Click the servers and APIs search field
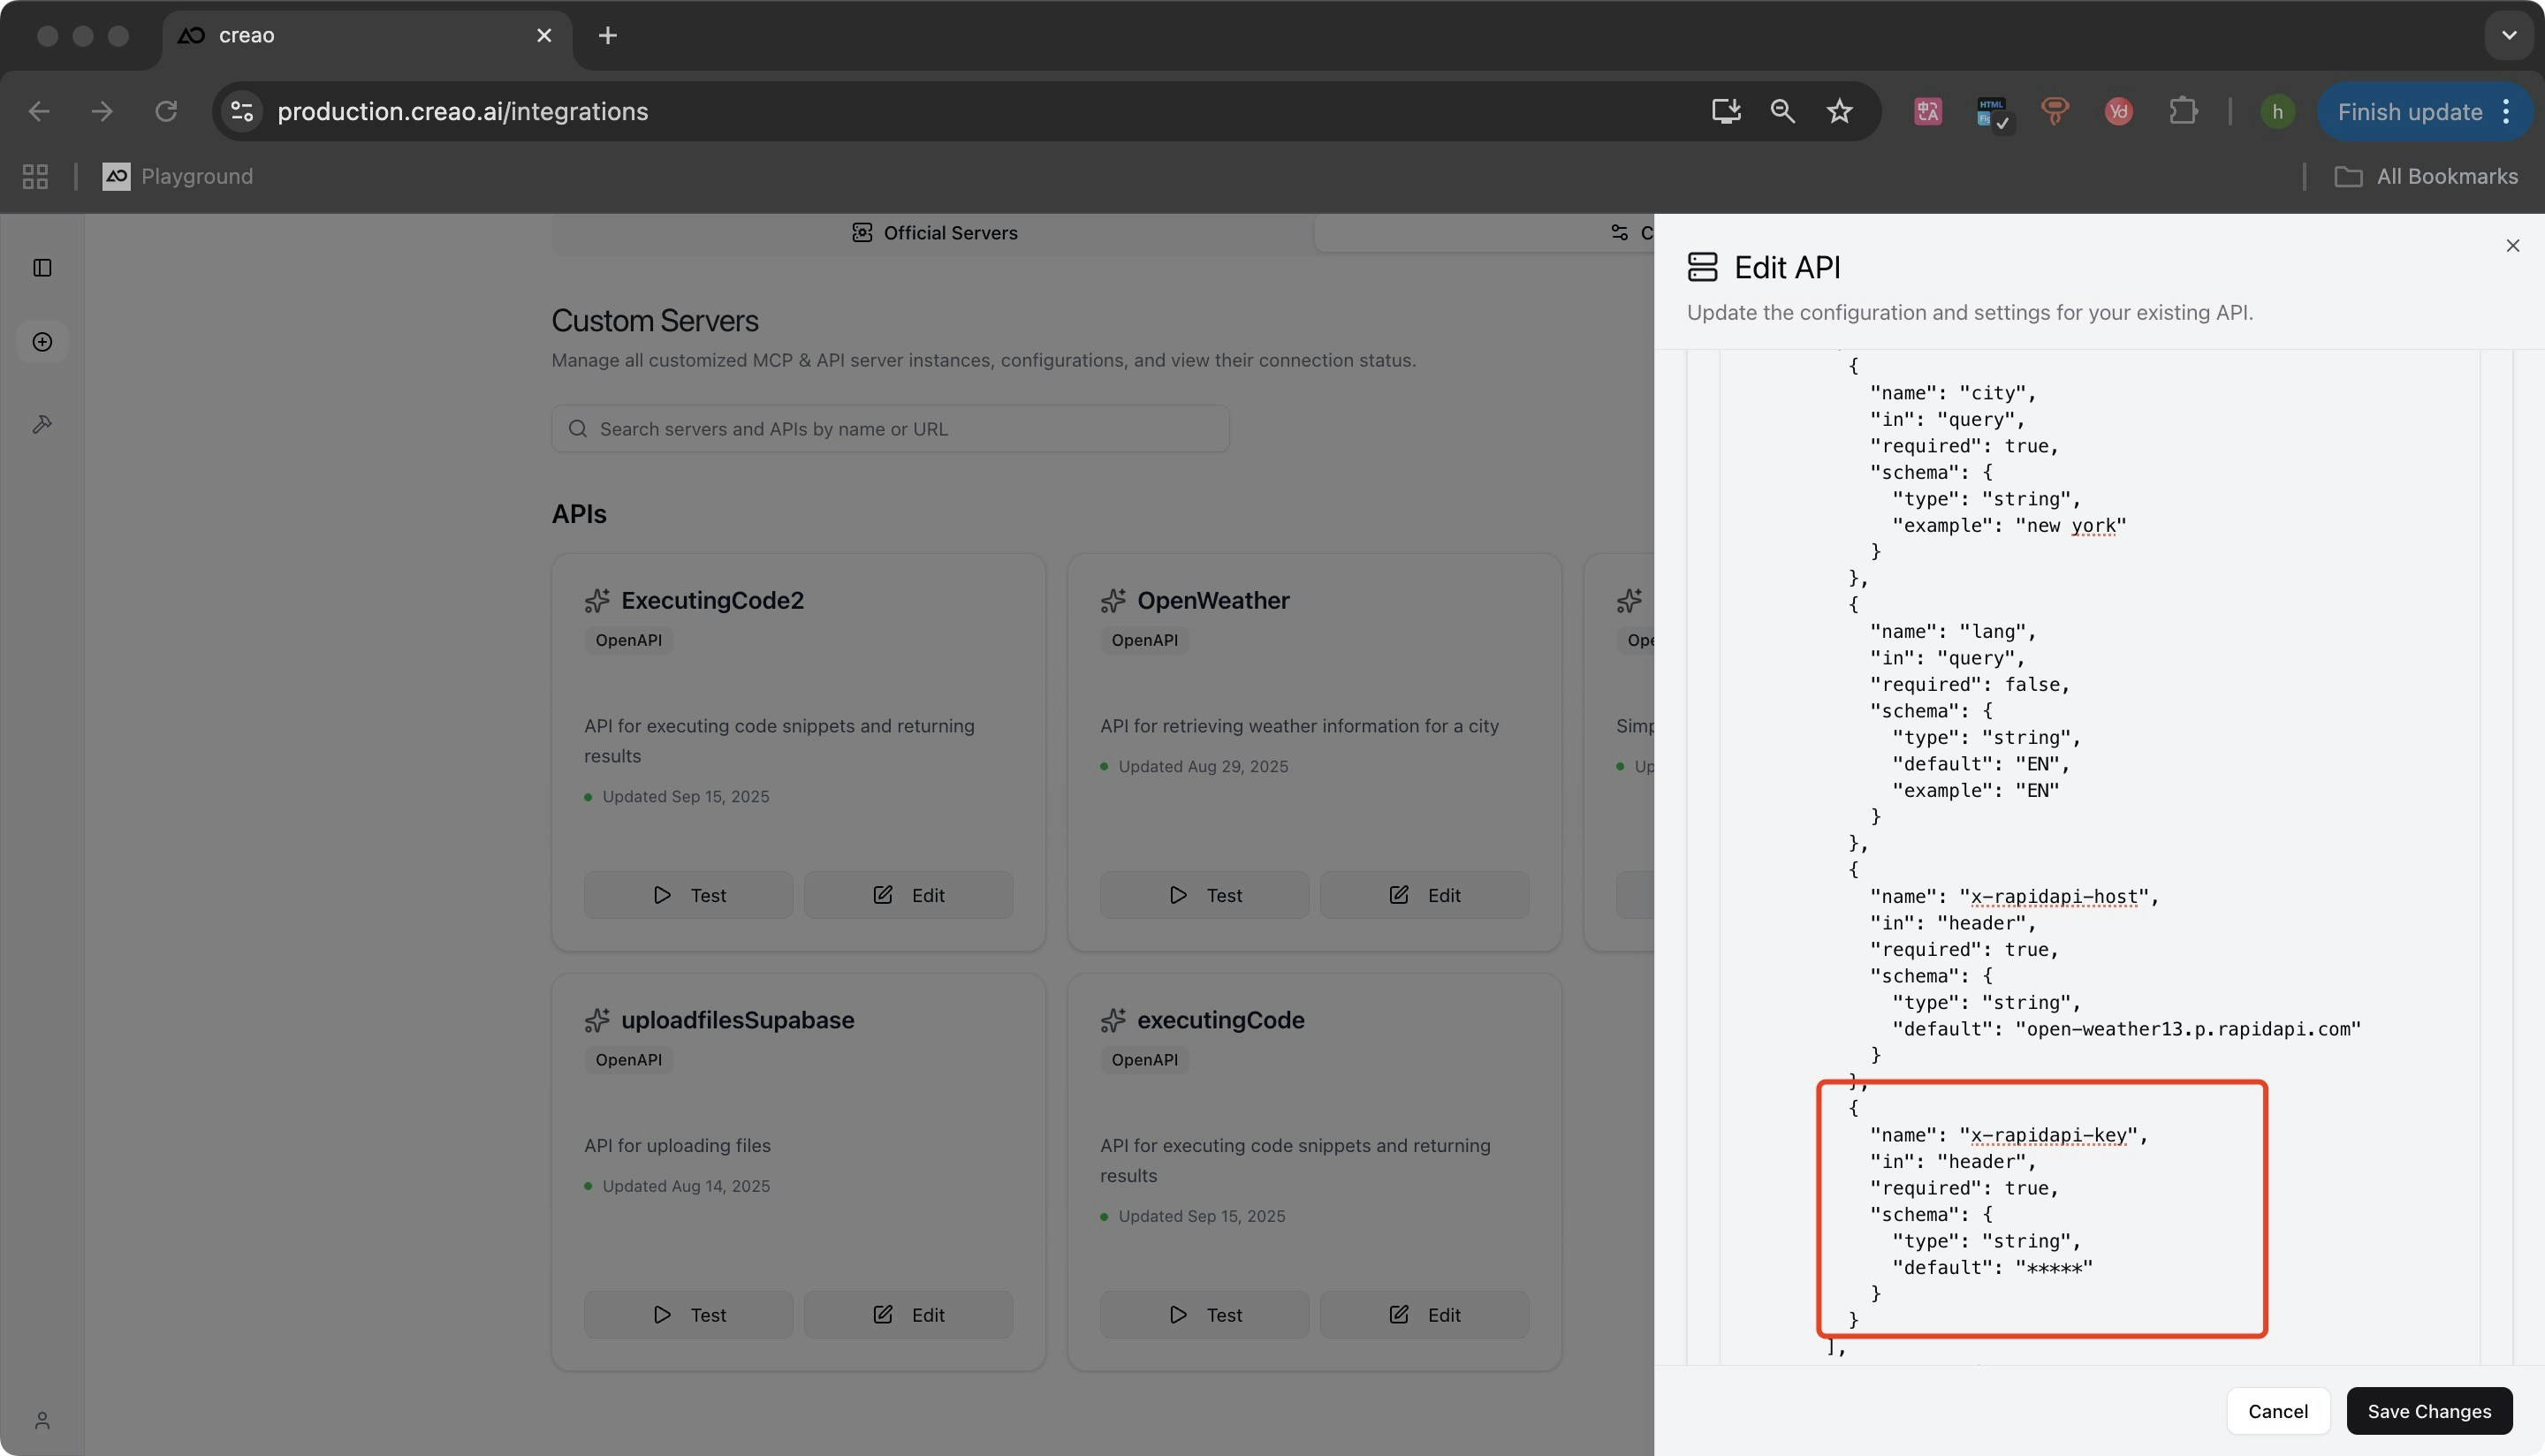The width and height of the screenshot is (2545, 1456). 890,429
